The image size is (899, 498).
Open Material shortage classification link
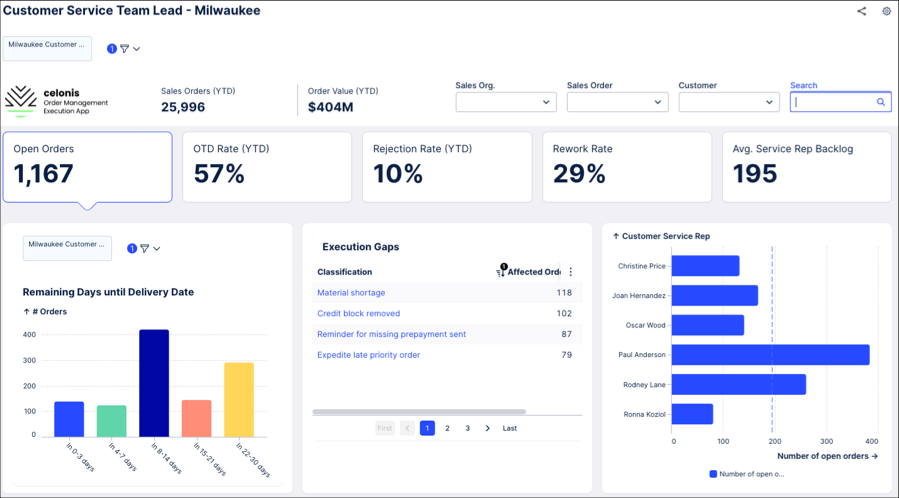[351, 292]
